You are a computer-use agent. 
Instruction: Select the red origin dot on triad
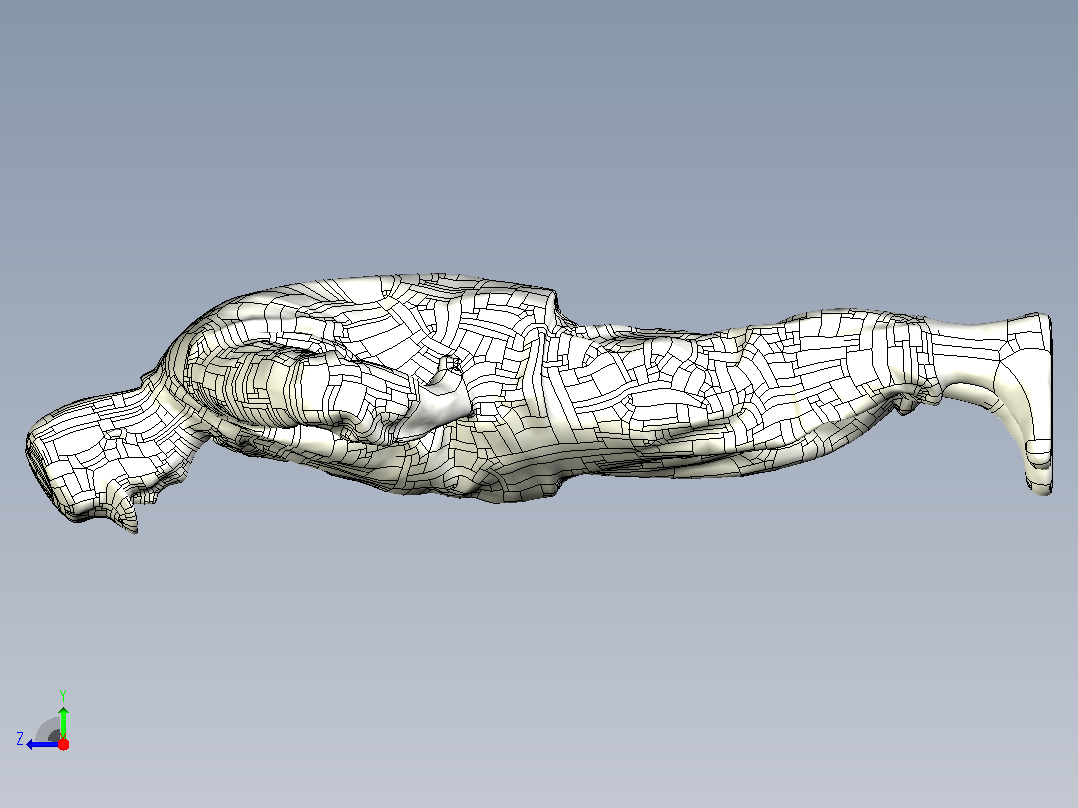[63, 744]
